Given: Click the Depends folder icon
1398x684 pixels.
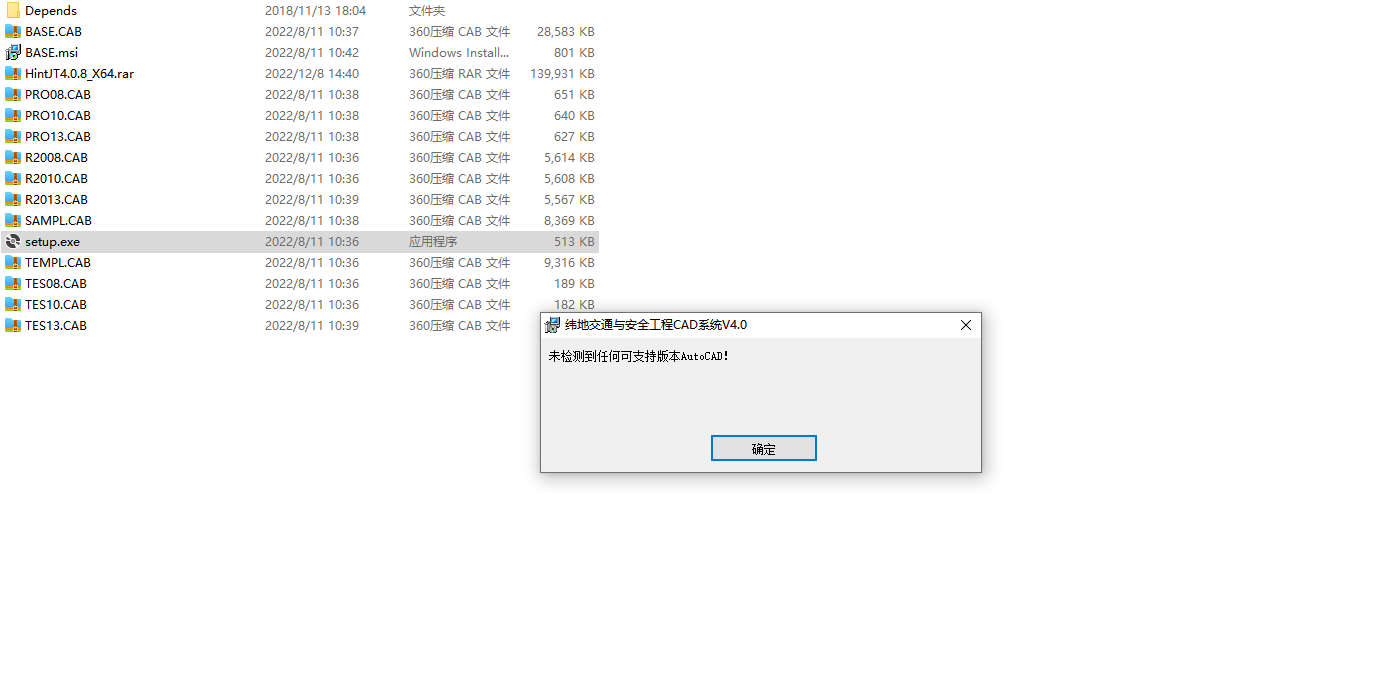Looking at the screenshot, I should click(13, 10).
